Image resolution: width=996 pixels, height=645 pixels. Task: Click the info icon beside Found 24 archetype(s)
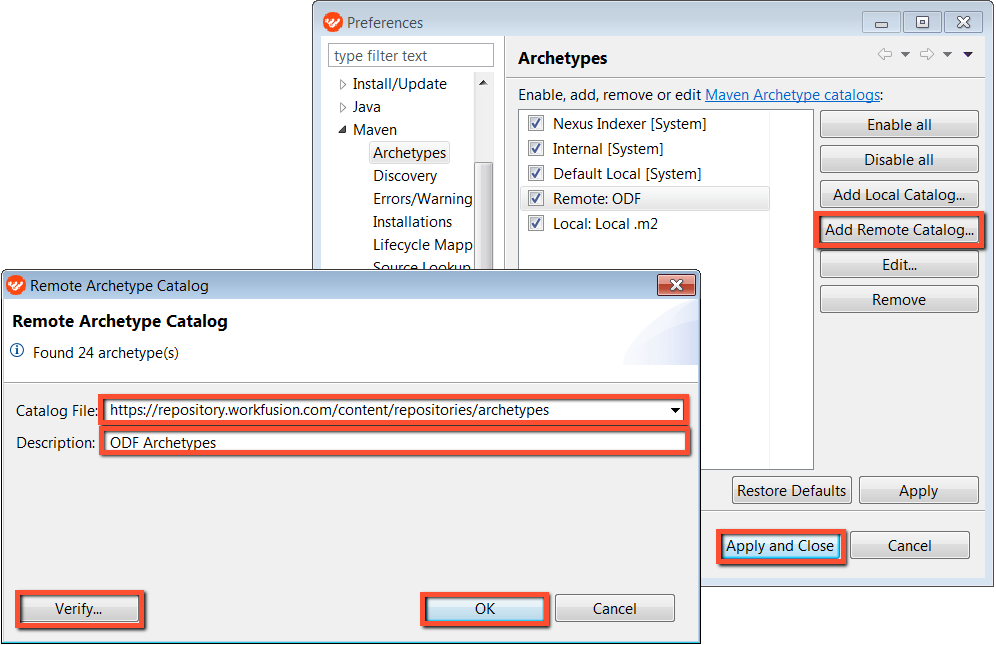point(17,351)
